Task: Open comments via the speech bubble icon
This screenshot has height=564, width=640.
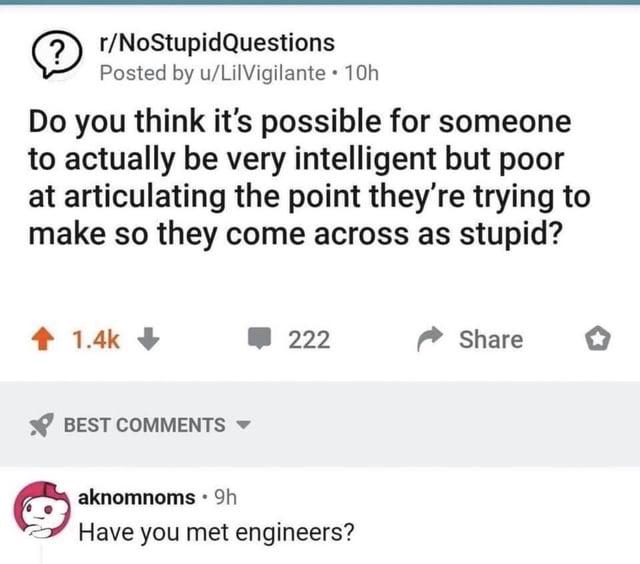Action: 260,338
